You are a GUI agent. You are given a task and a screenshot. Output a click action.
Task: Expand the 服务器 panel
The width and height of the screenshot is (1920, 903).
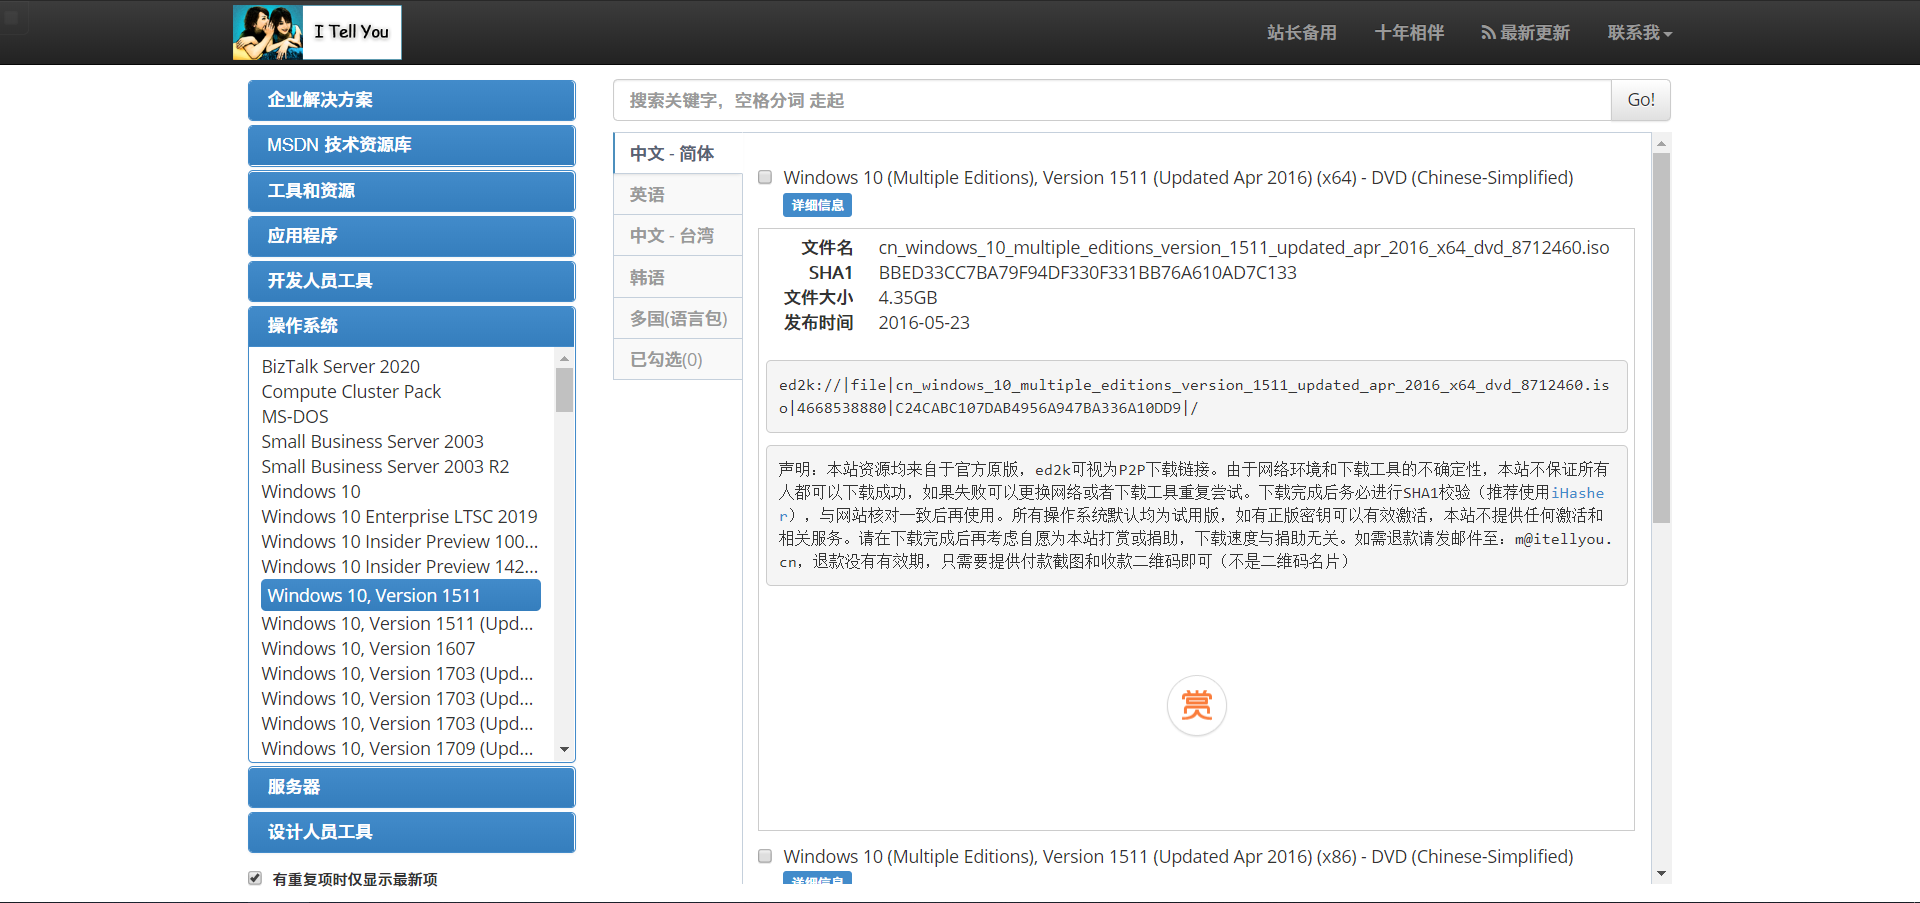pyautogui.click(x=411, y=787)
